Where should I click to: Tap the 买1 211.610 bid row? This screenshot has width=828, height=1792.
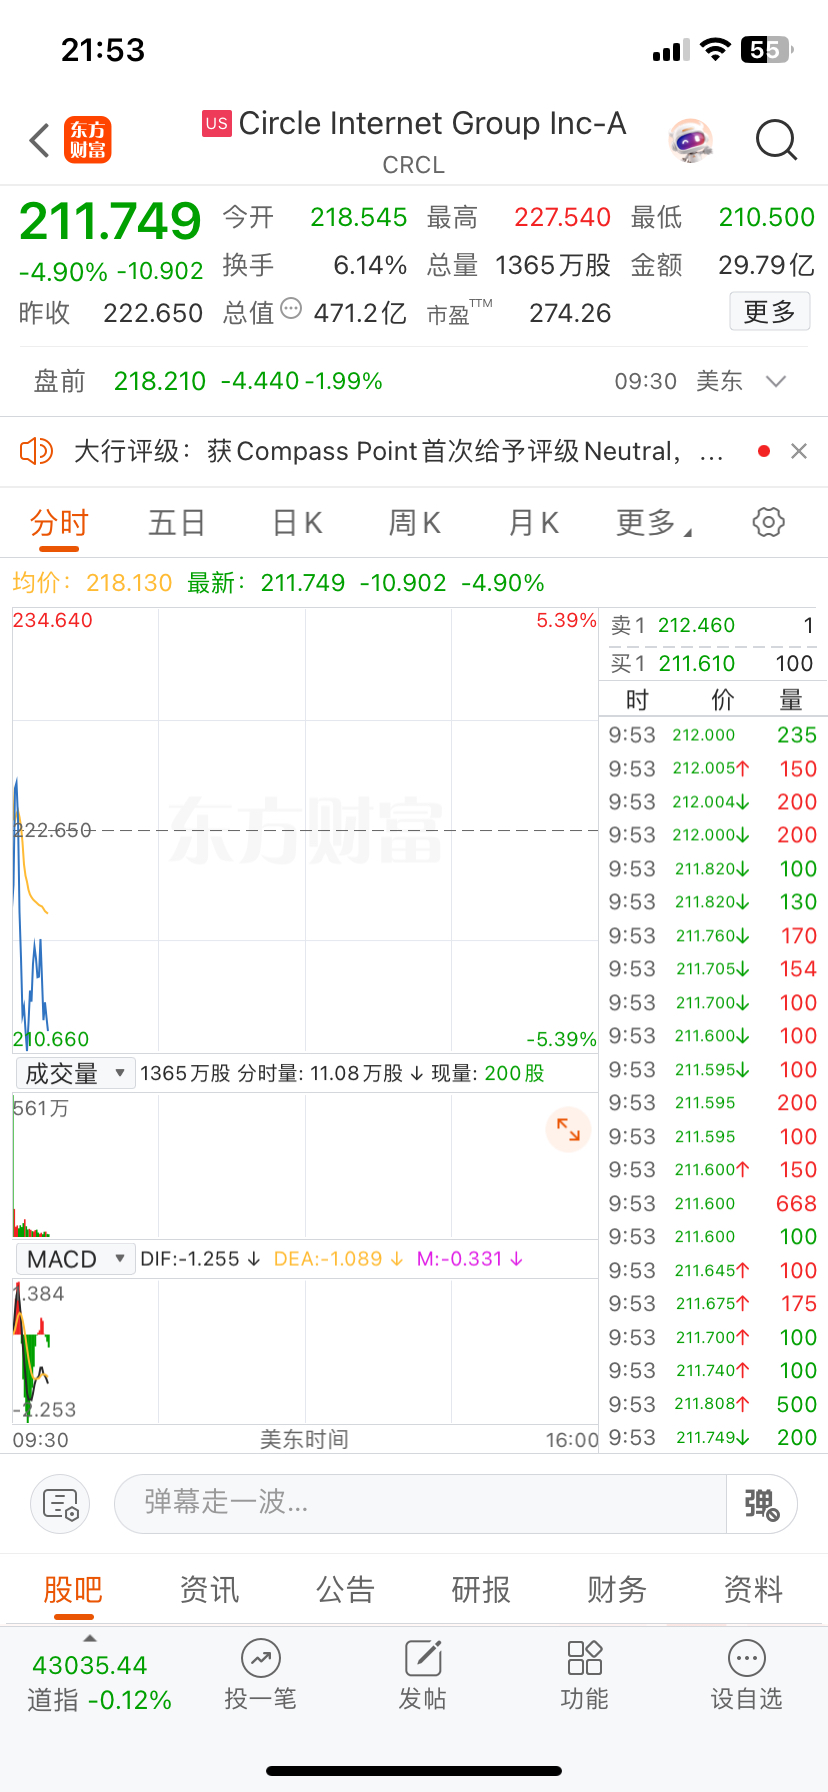point(712,663)
